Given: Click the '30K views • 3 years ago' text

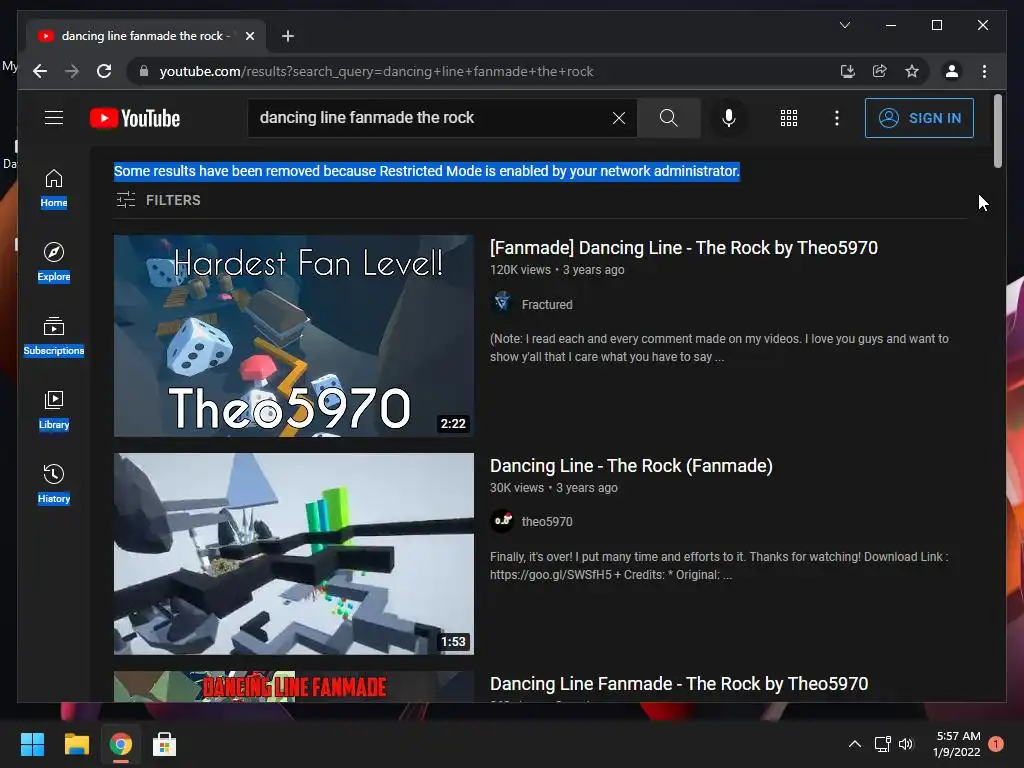Looking at the screenshot, I should 553,488.
